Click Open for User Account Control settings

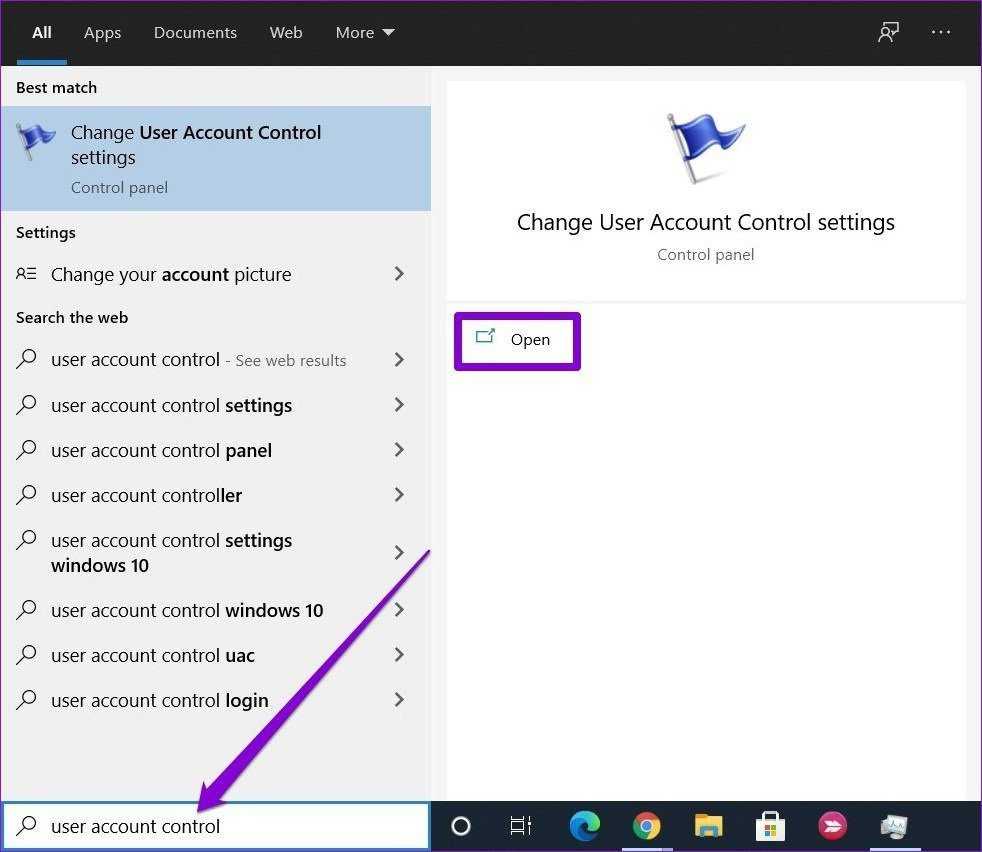tap(517, 340)
